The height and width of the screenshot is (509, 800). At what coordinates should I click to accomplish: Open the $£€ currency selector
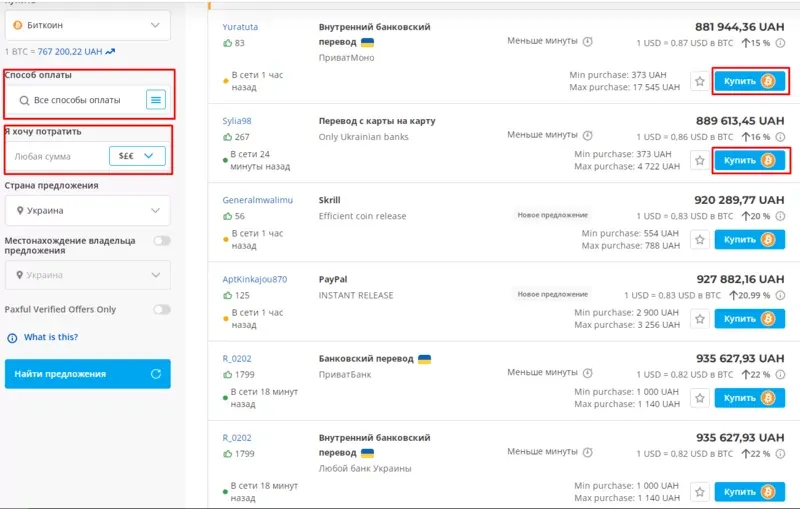[137, 156]
